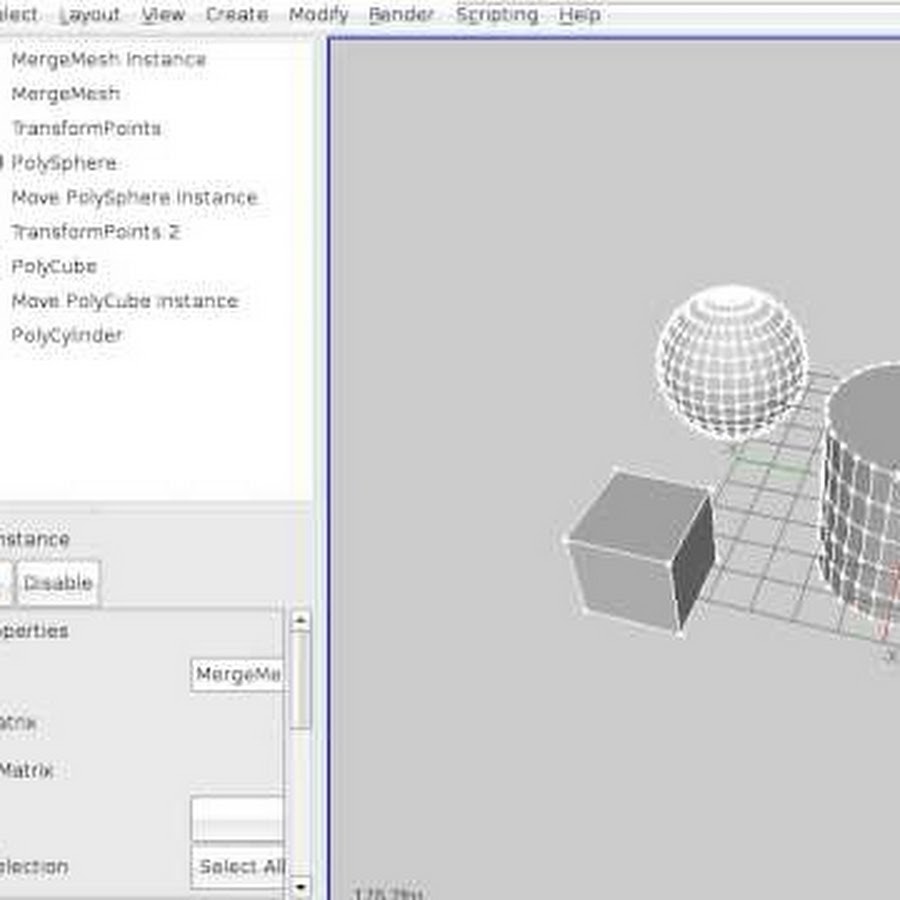The height and width of the screenshot is (900, 900).
Task: Select the PolySphere node
Action: pyautogui.click(x=64, y=163)
